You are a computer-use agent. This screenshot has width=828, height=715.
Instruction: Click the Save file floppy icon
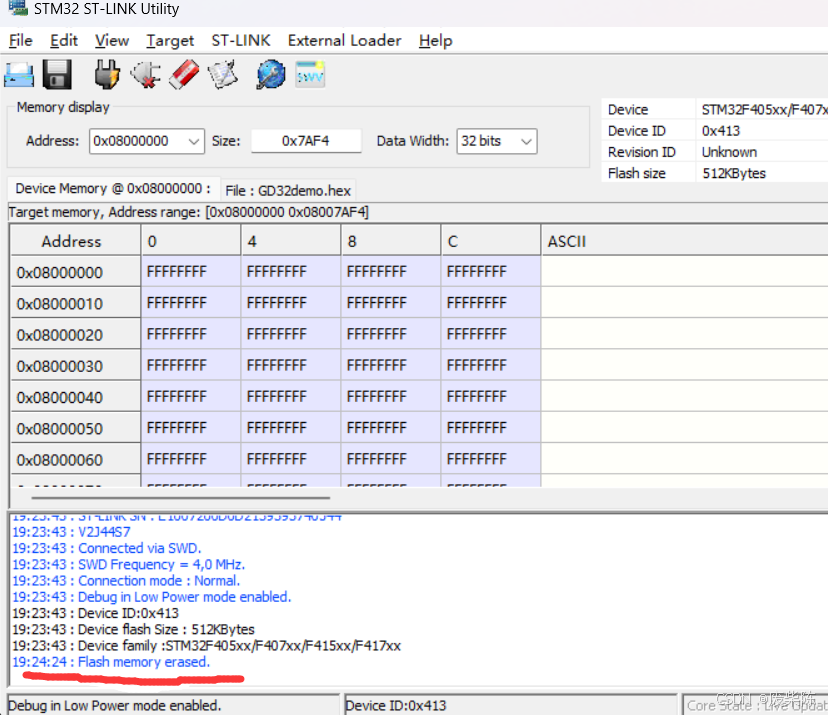click(57, 74)
